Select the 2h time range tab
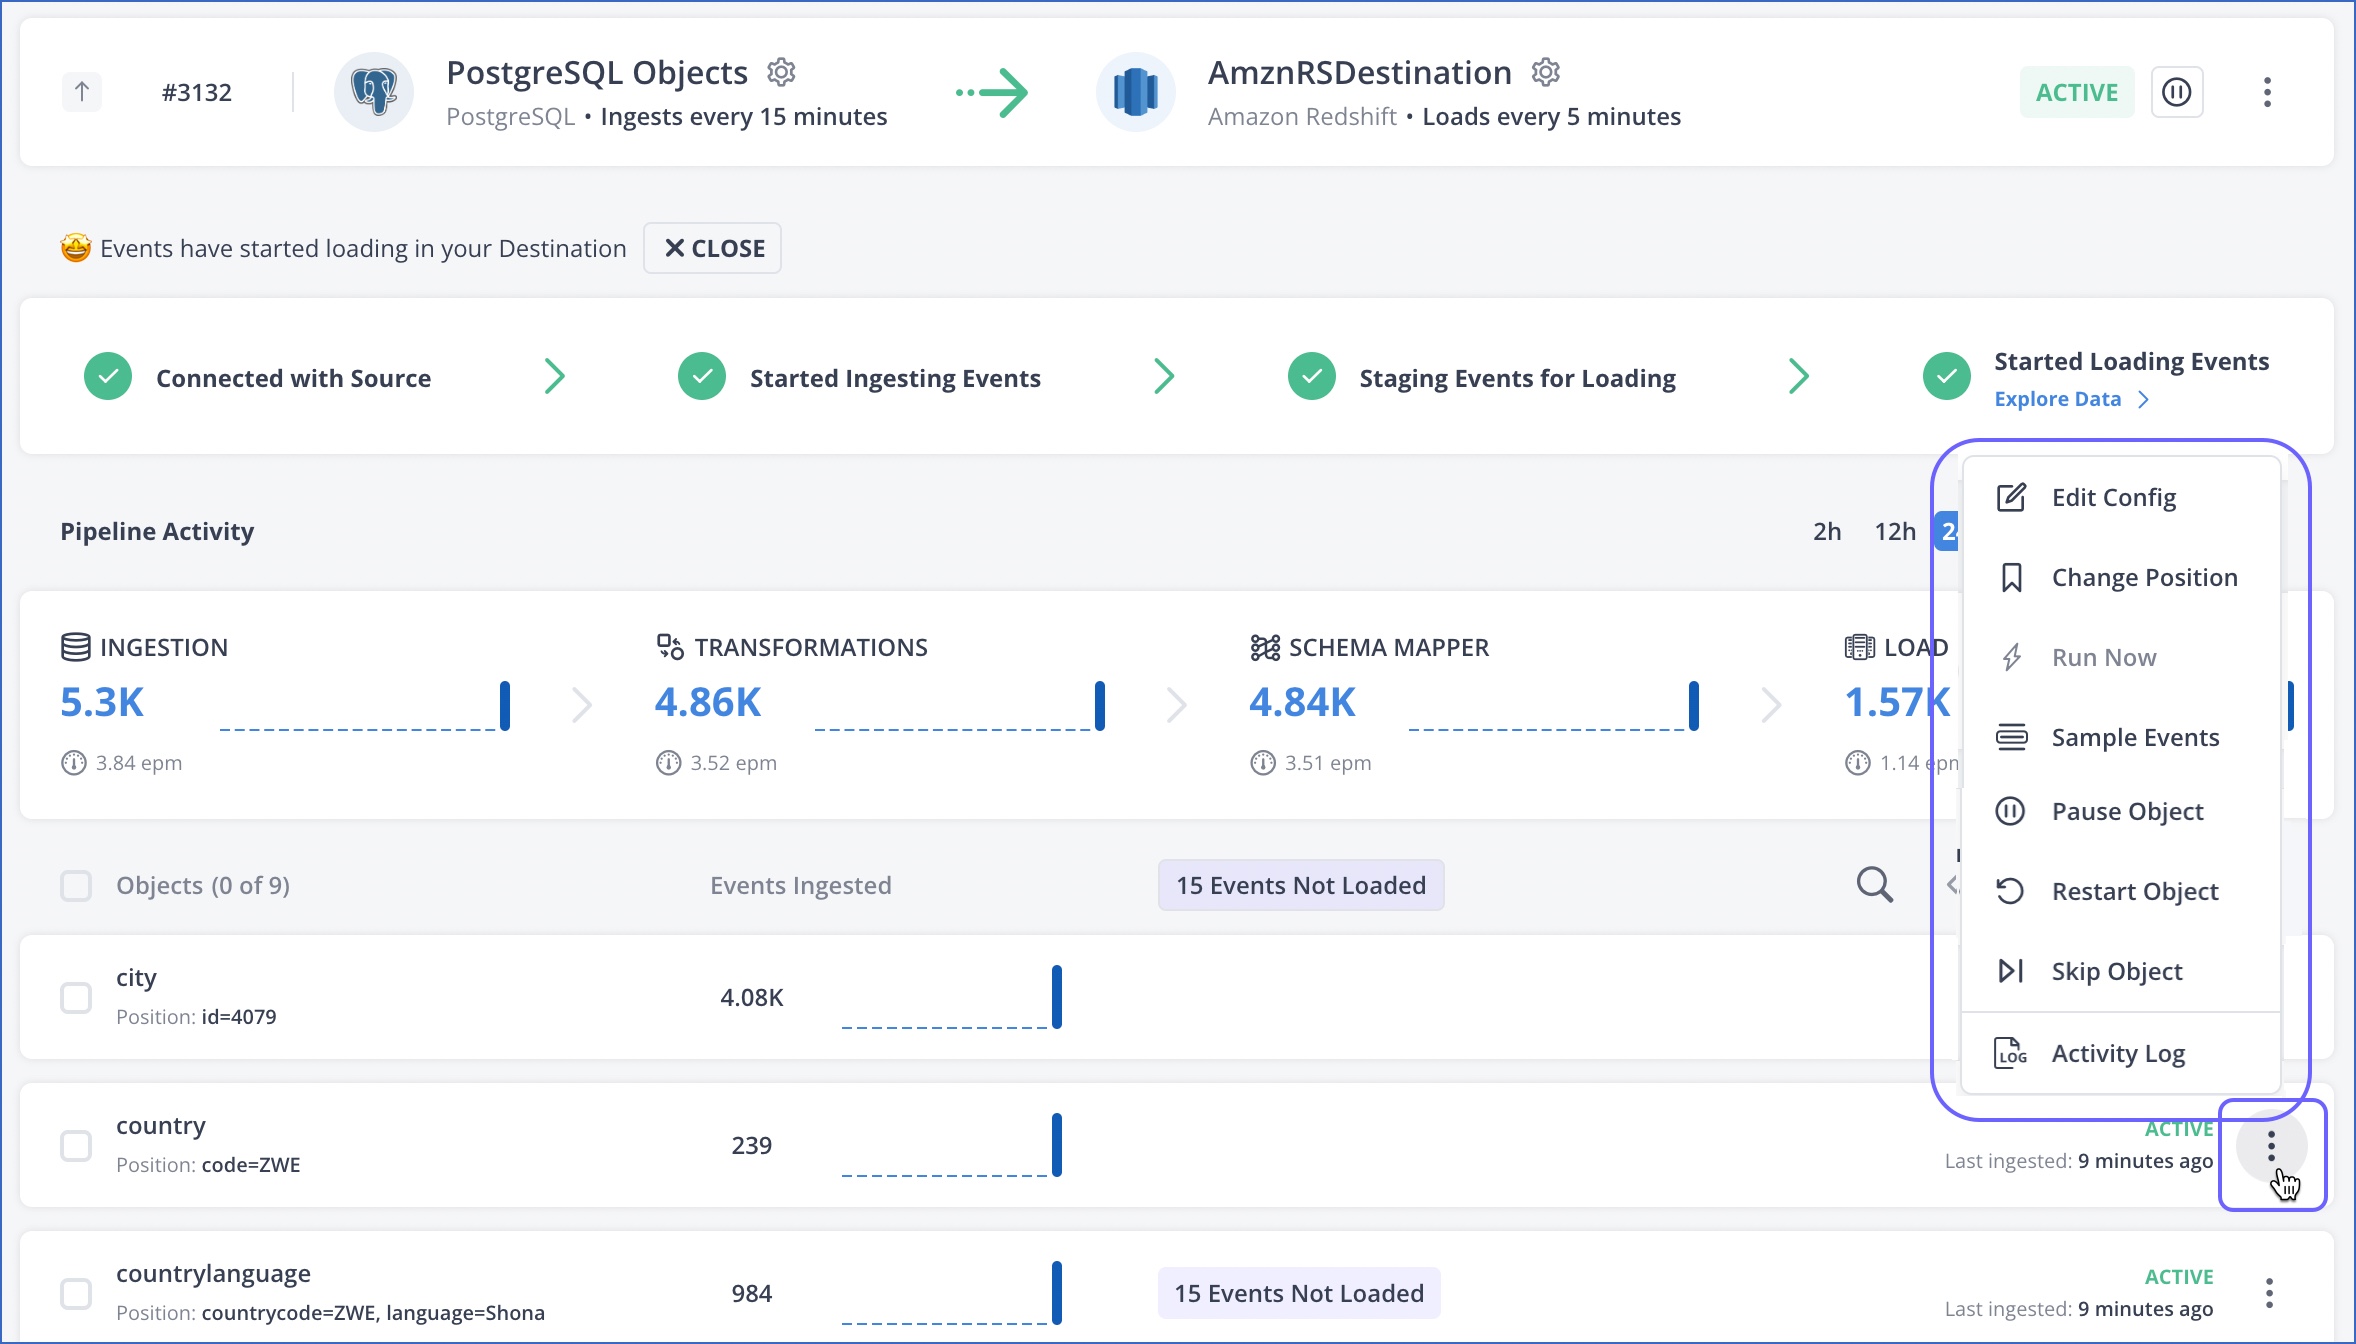Viewport: 2356px width, 1344px height. (1825, 530)
